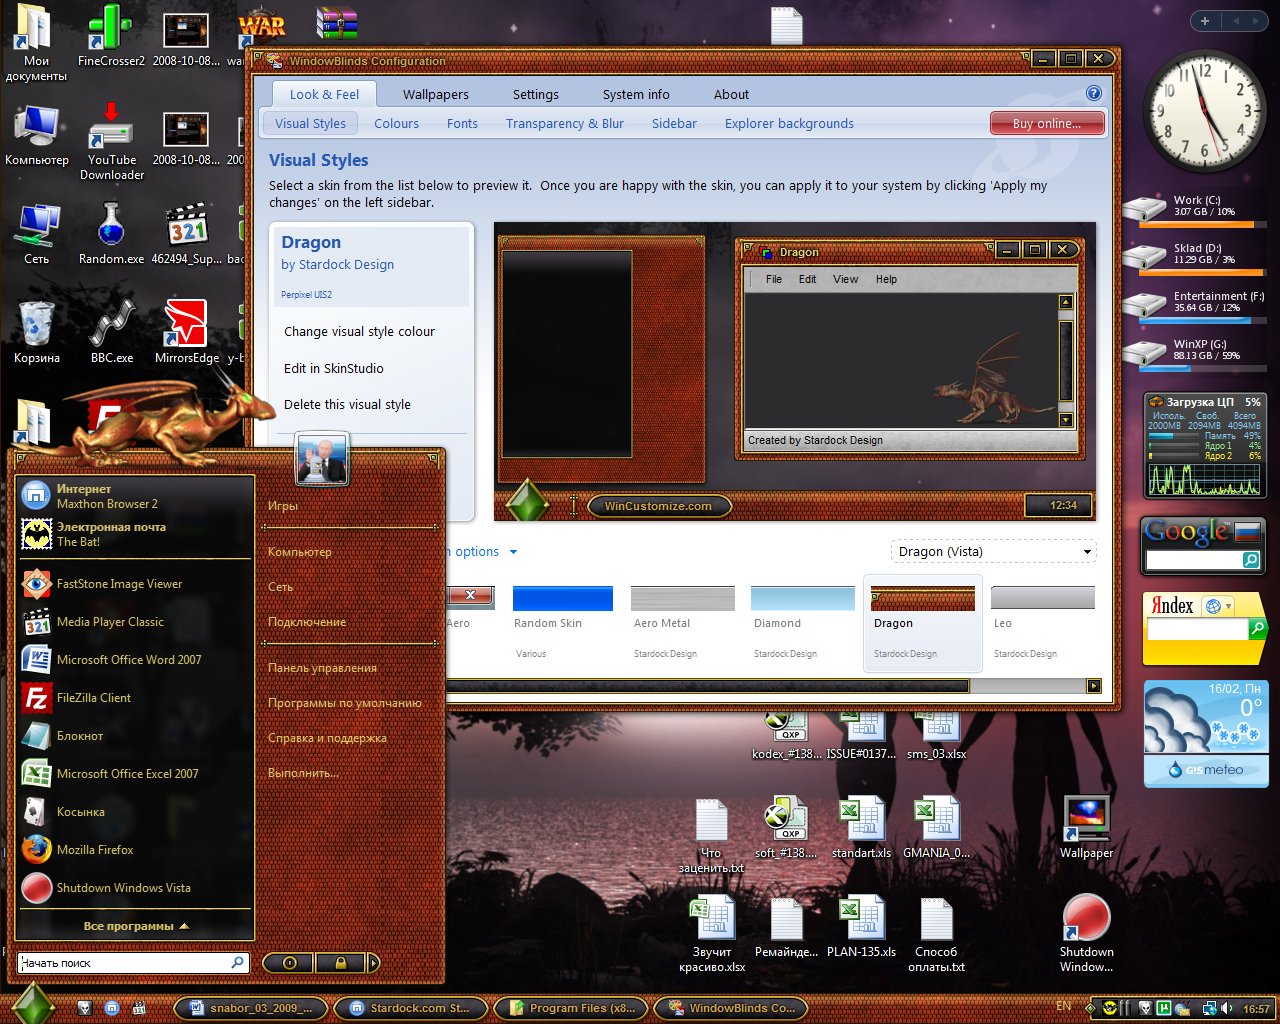1280x1024 pixels.
Task: Open Сеть network desktop icon
Action: [36, 233]
